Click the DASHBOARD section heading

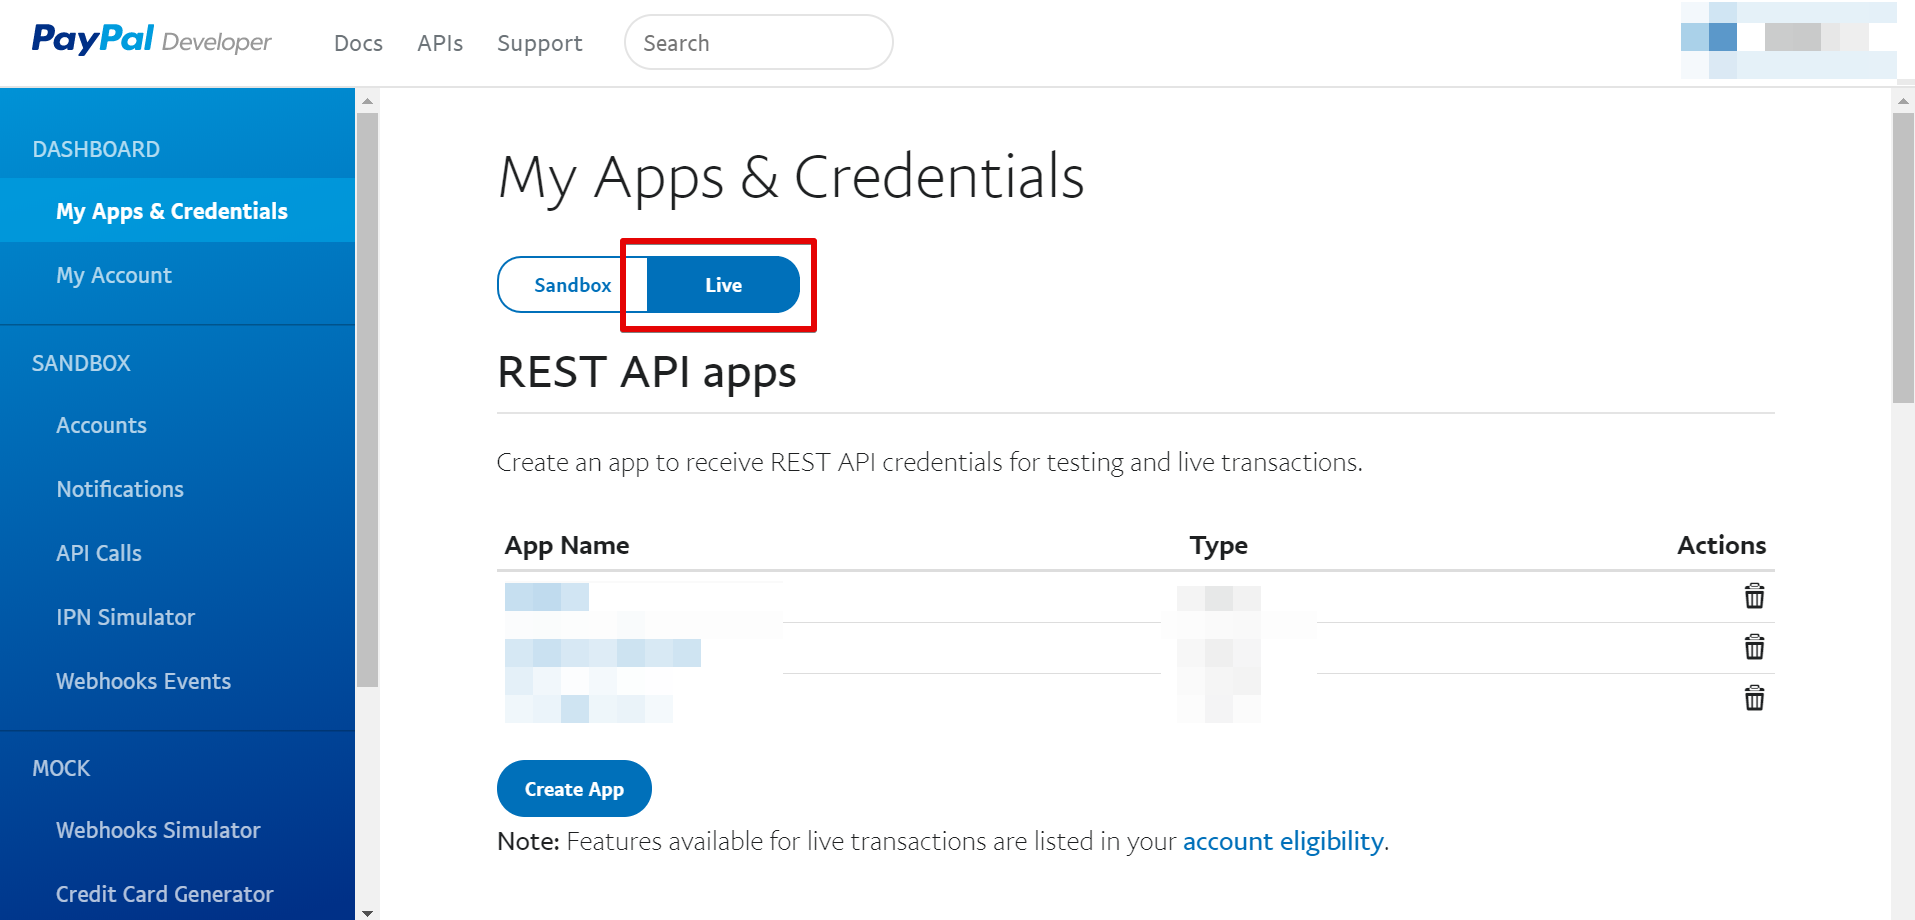[x=96, y=149]
